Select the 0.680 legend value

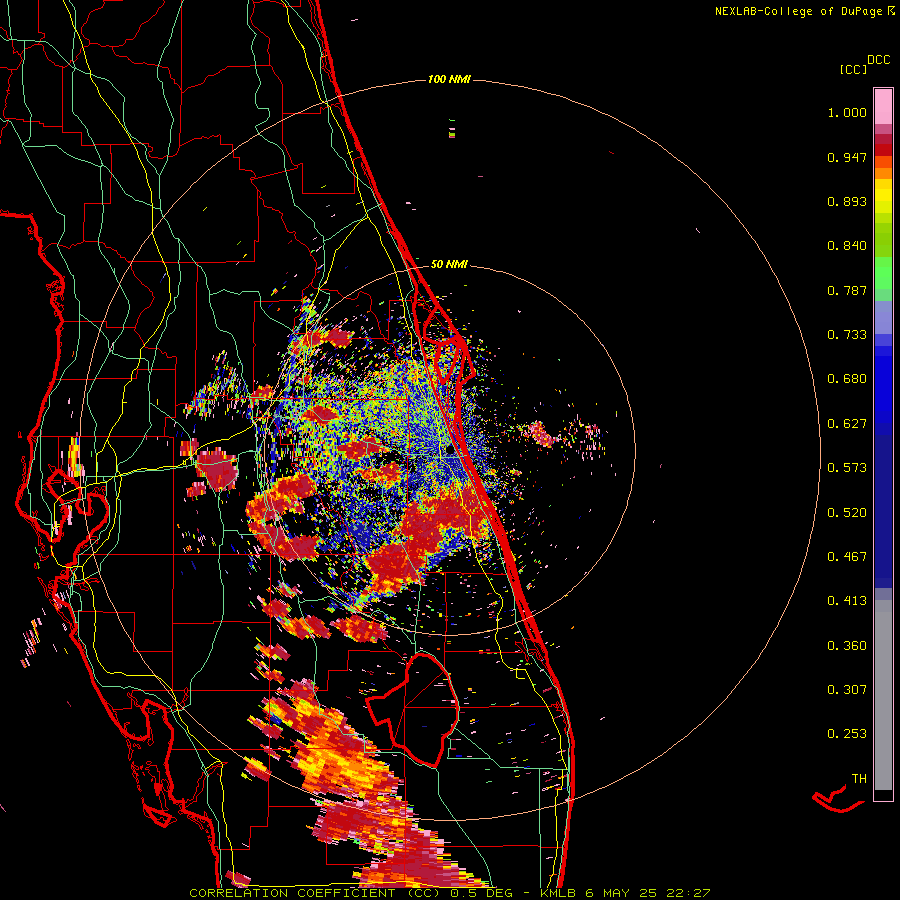[847, 379]
